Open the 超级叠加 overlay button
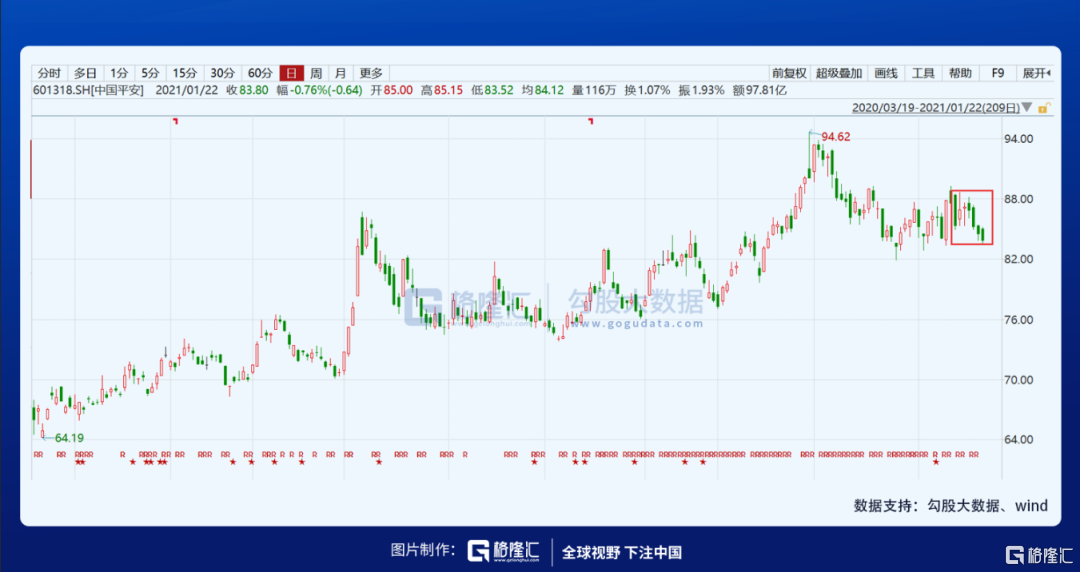The image size is (1080, 572). click(838, 73)
